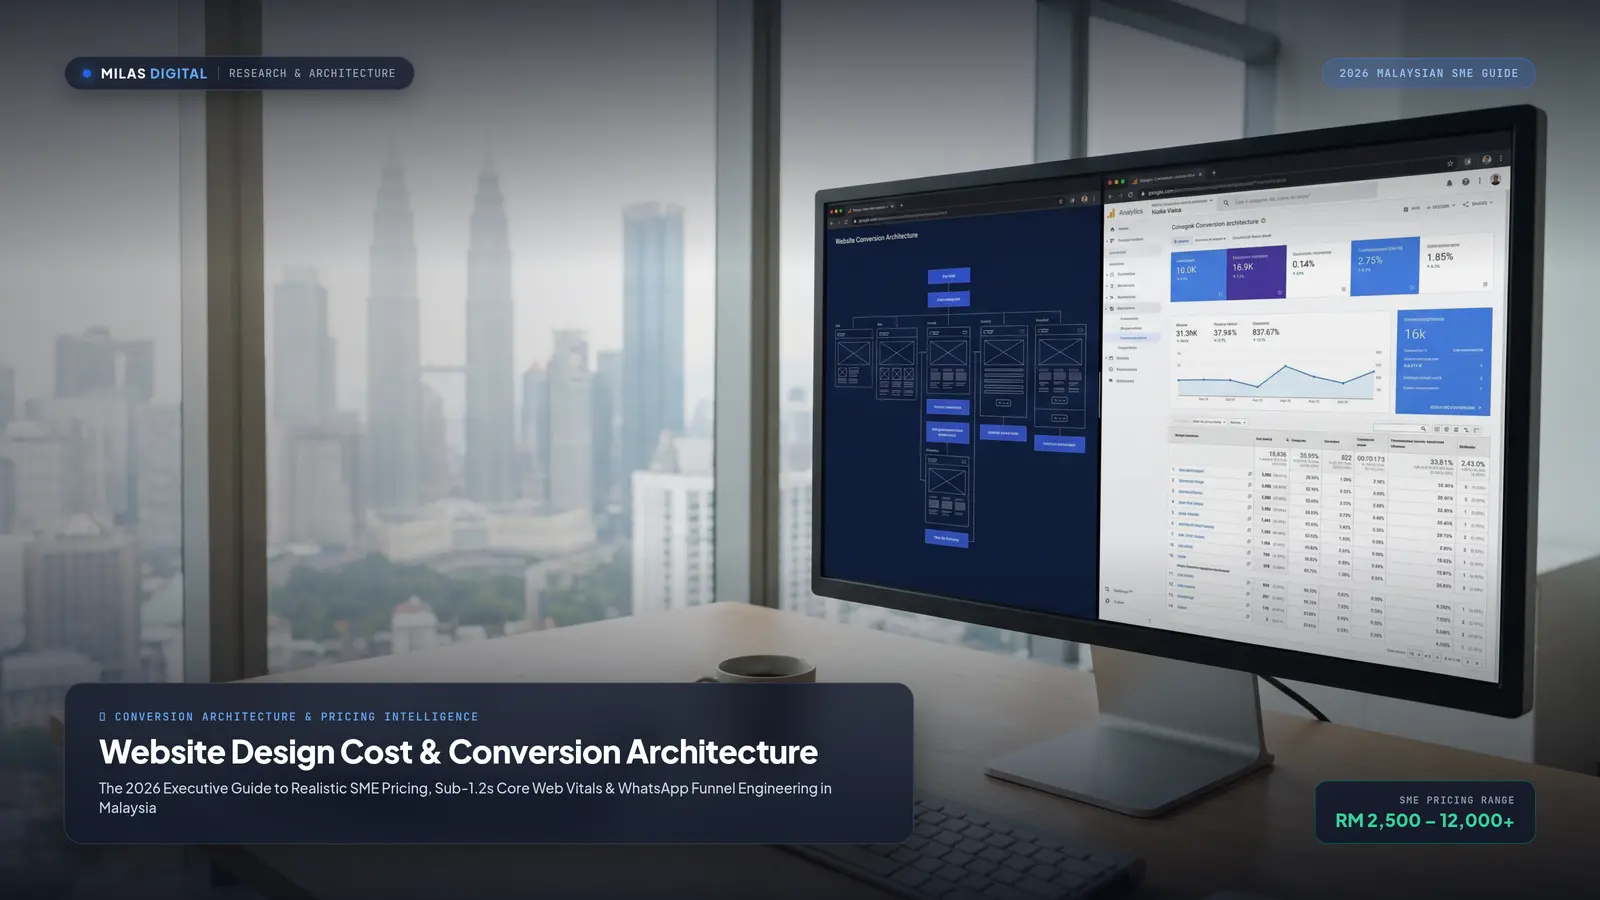Click 'RESEARCH & ARCHITECTURE' header label

point(312,73)
